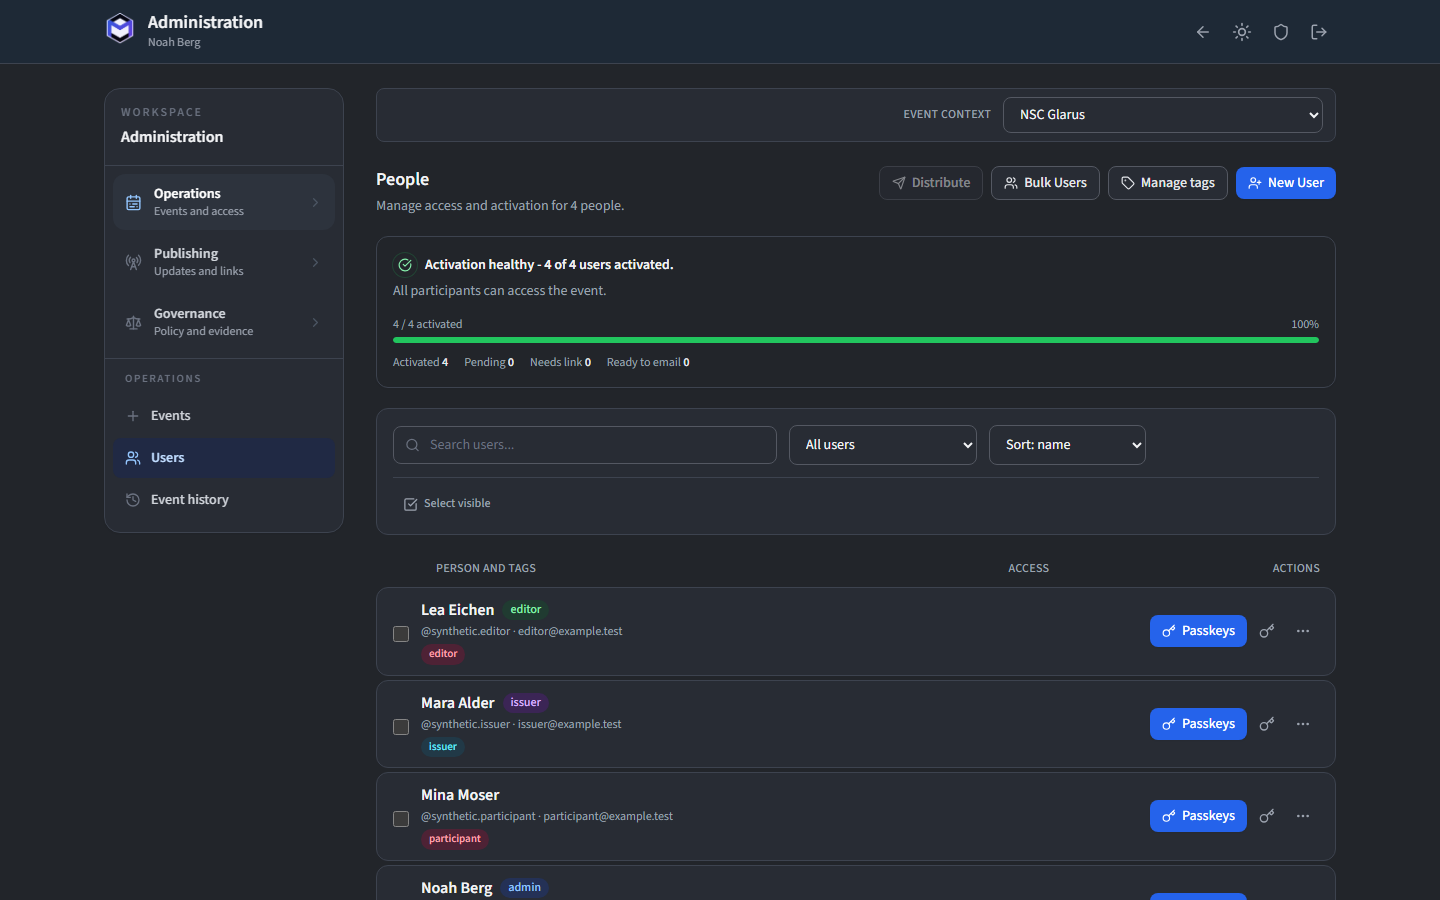The image size is (1440, 900).
Task: Open Manage tags
Action: pos(1168,183)
